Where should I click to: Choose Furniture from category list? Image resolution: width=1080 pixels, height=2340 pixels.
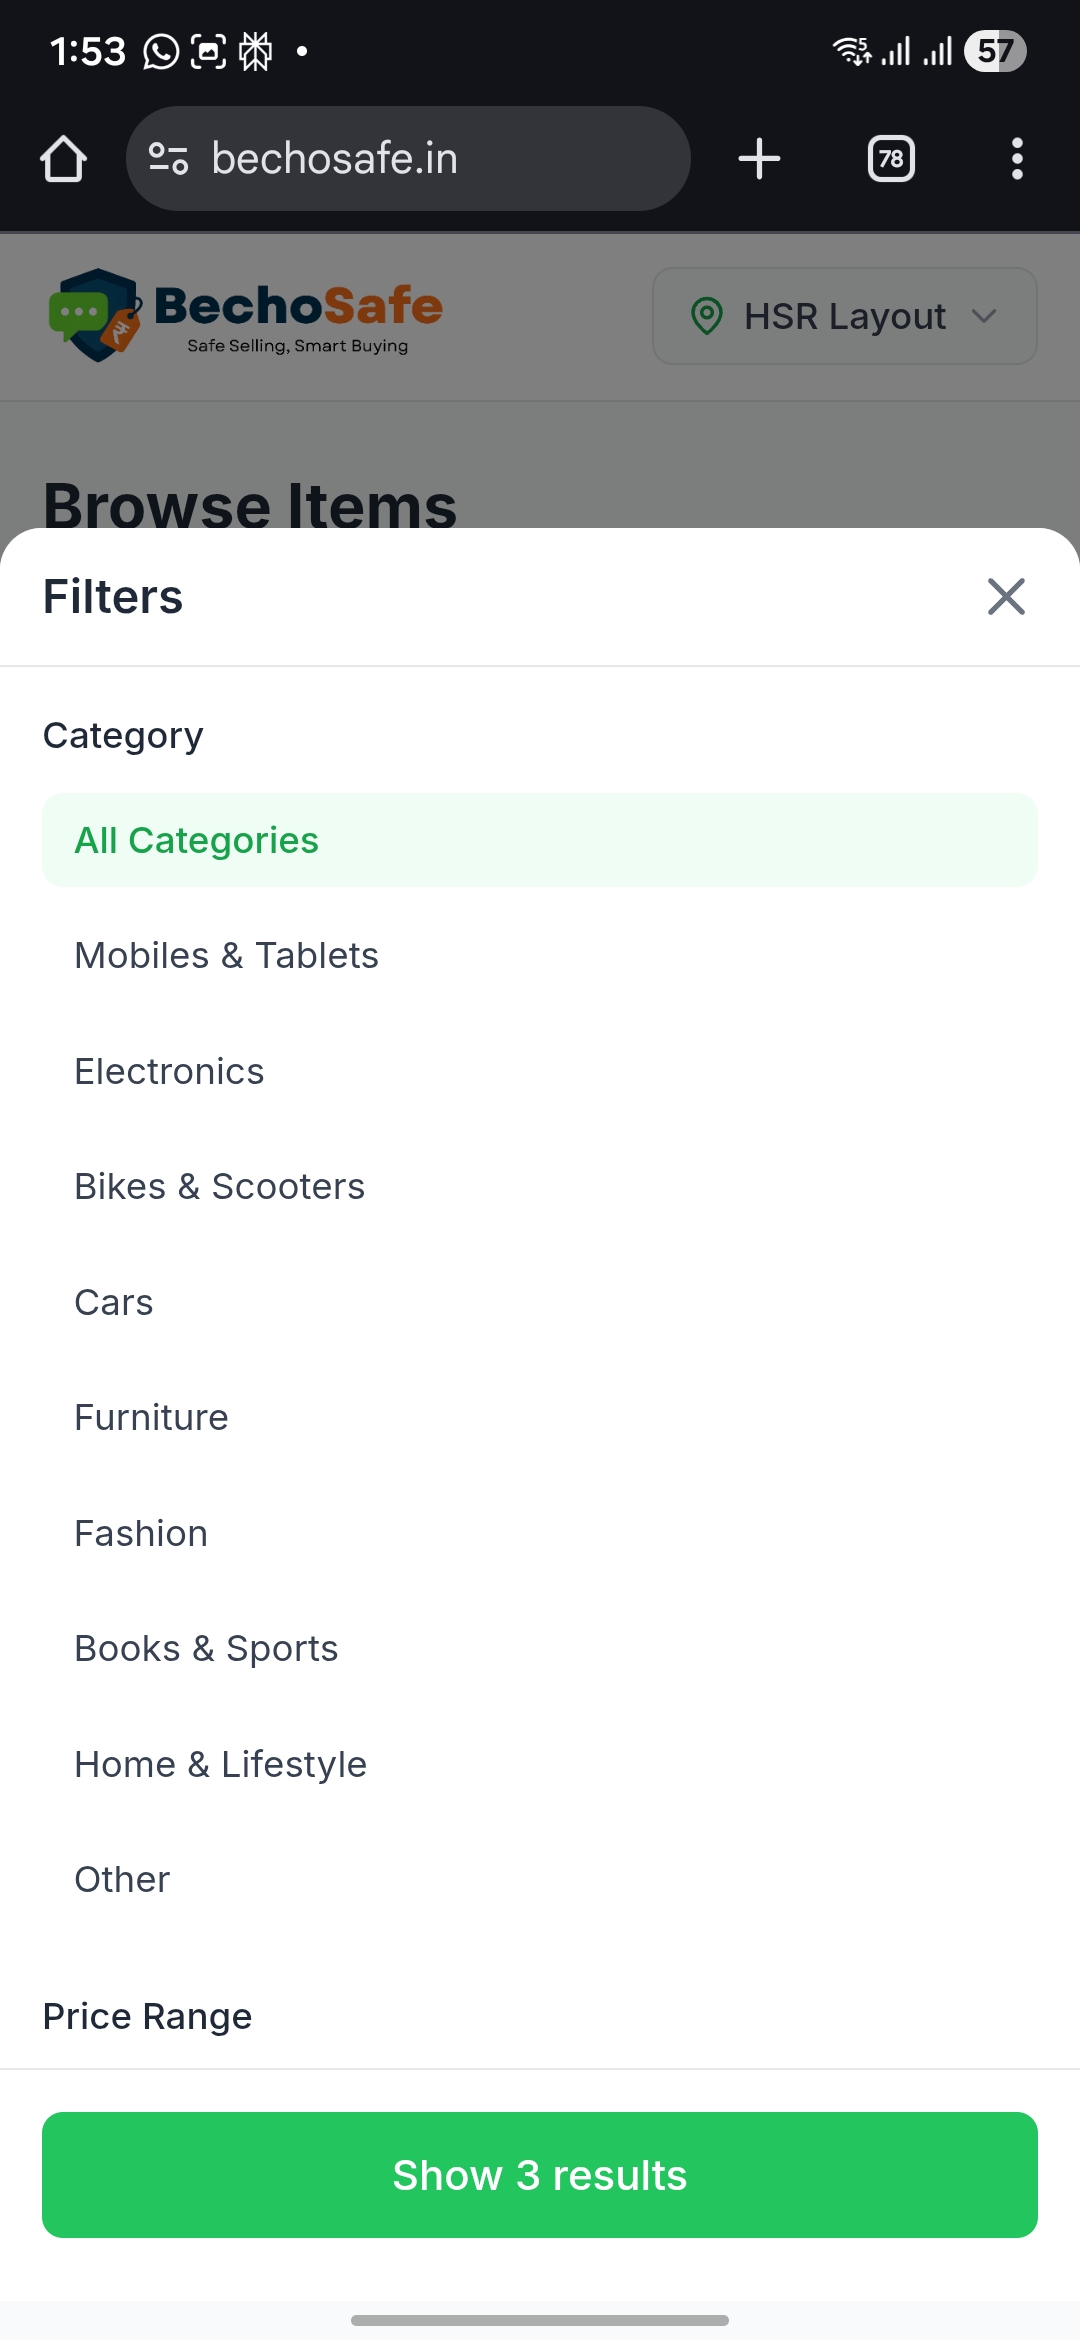pos(152,1418)
